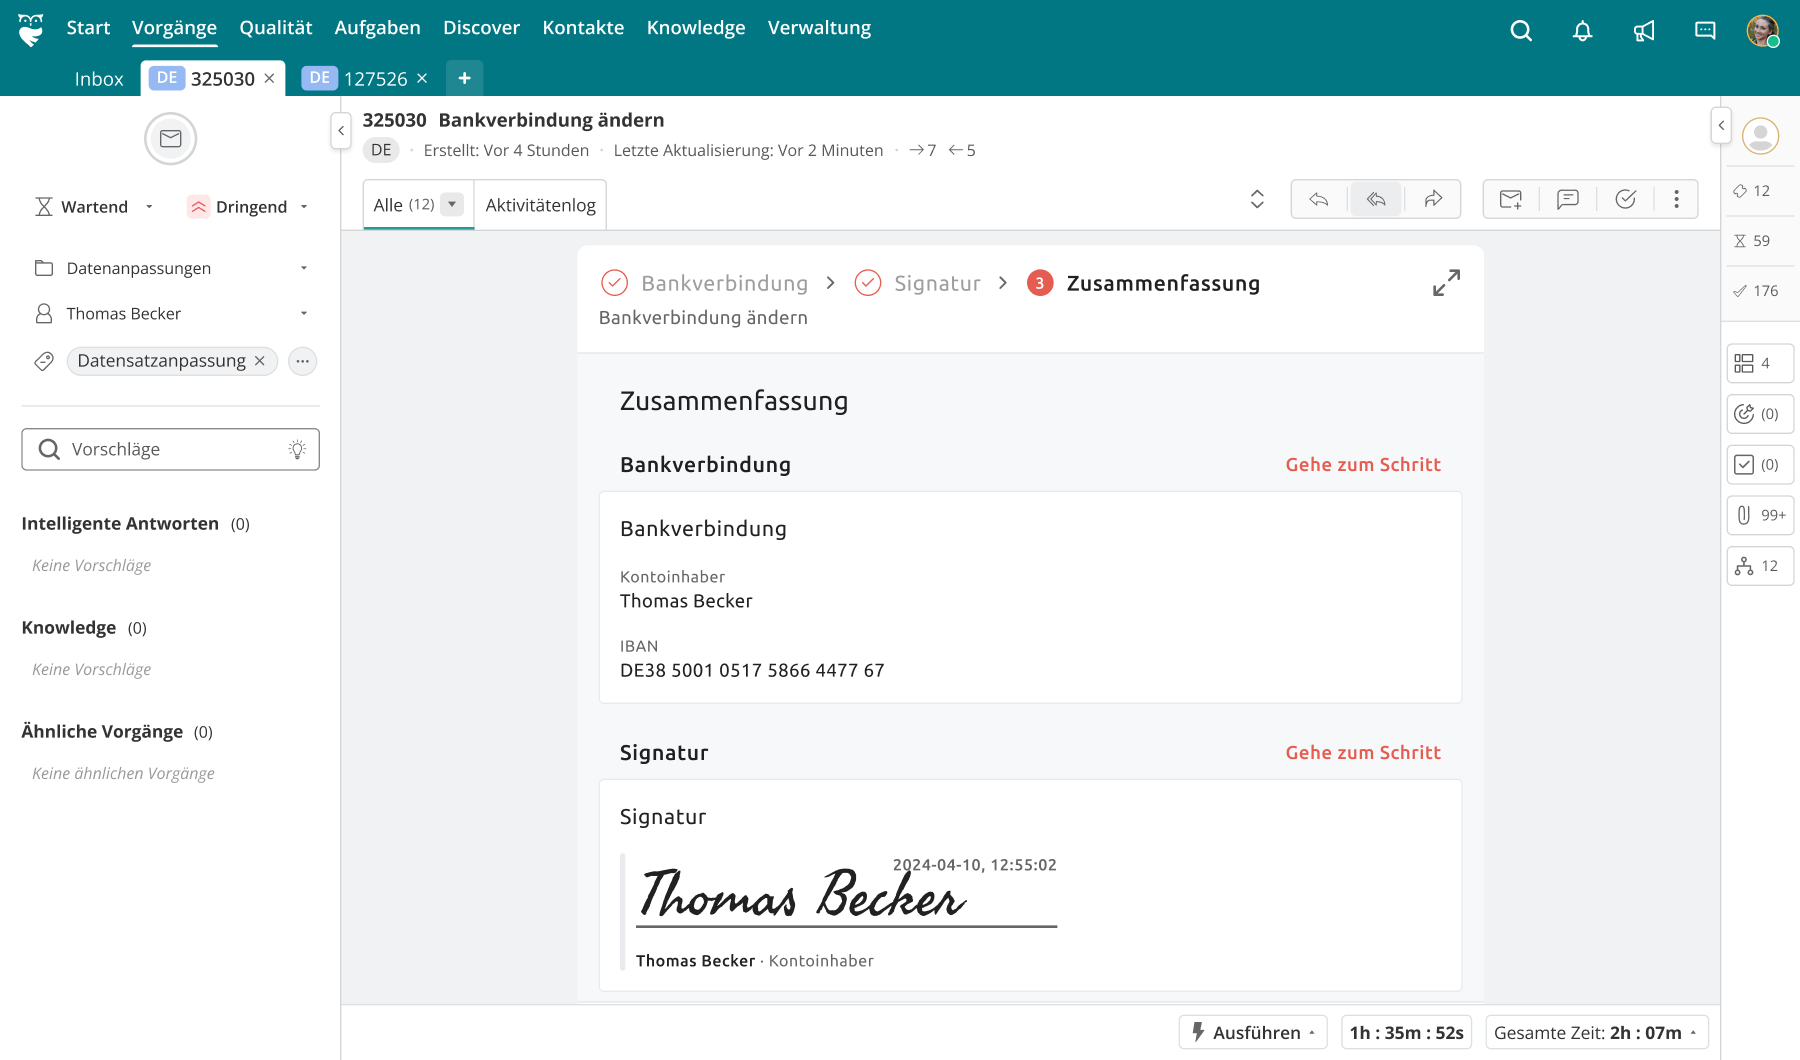1800x1060 pixels.
Task: Open the Knowledge menu item
Action: (696, 28)
